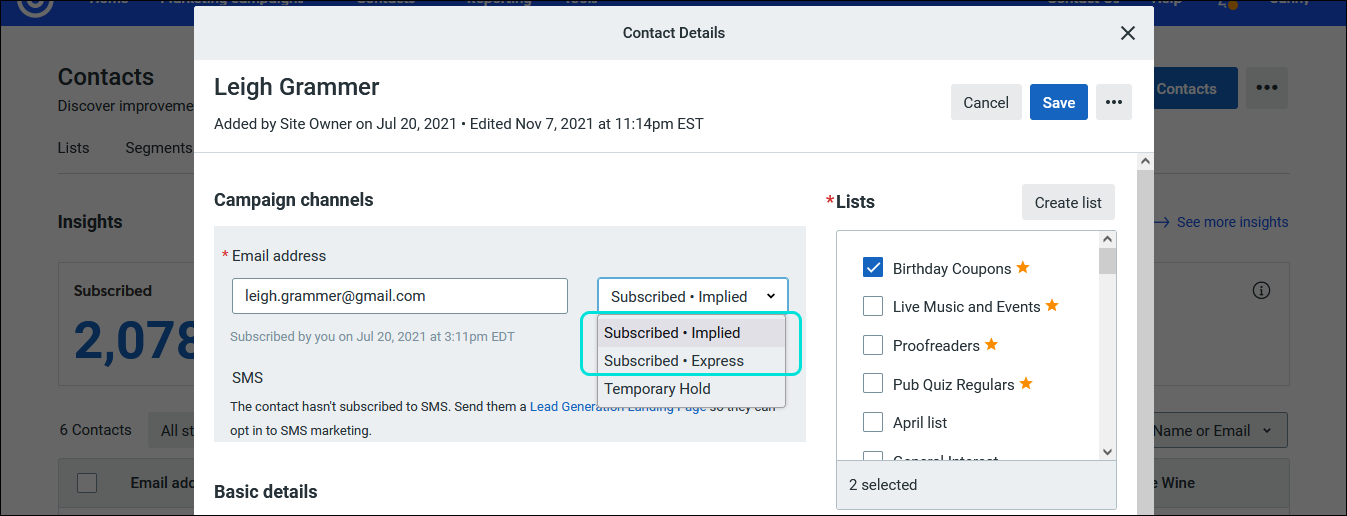Click the info icon in Insights panel
Viewport: 1347px width, 516px height.
point(1261,291)
